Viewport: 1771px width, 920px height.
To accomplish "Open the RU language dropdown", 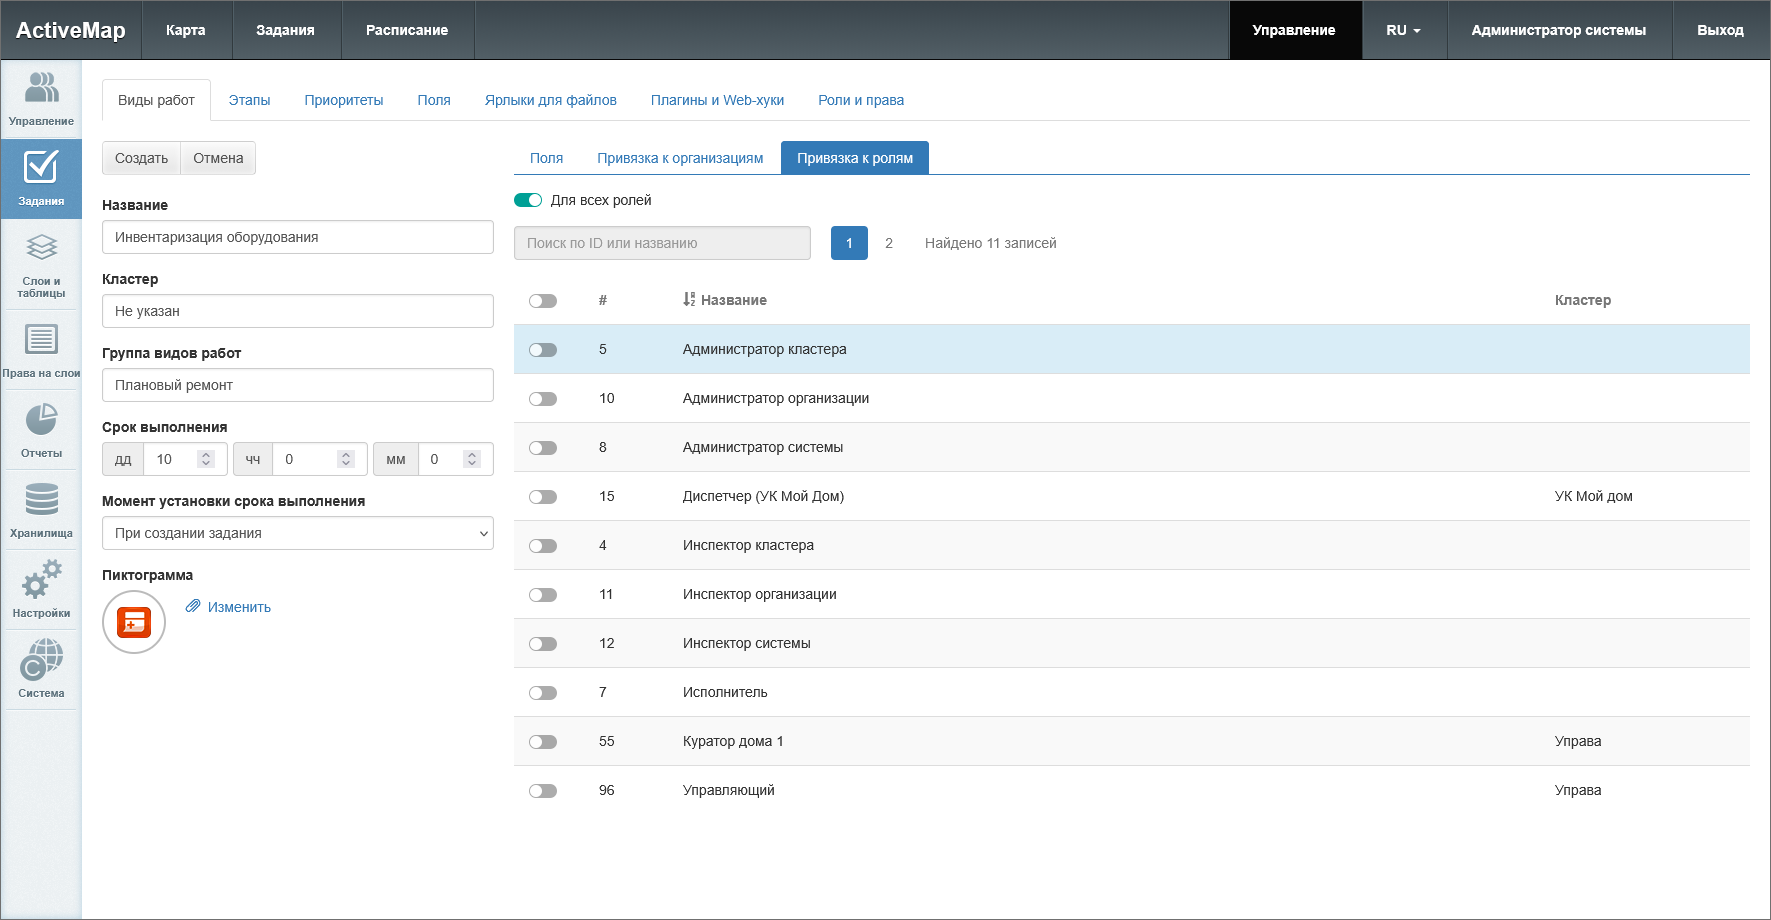I will coord(1403,30).
